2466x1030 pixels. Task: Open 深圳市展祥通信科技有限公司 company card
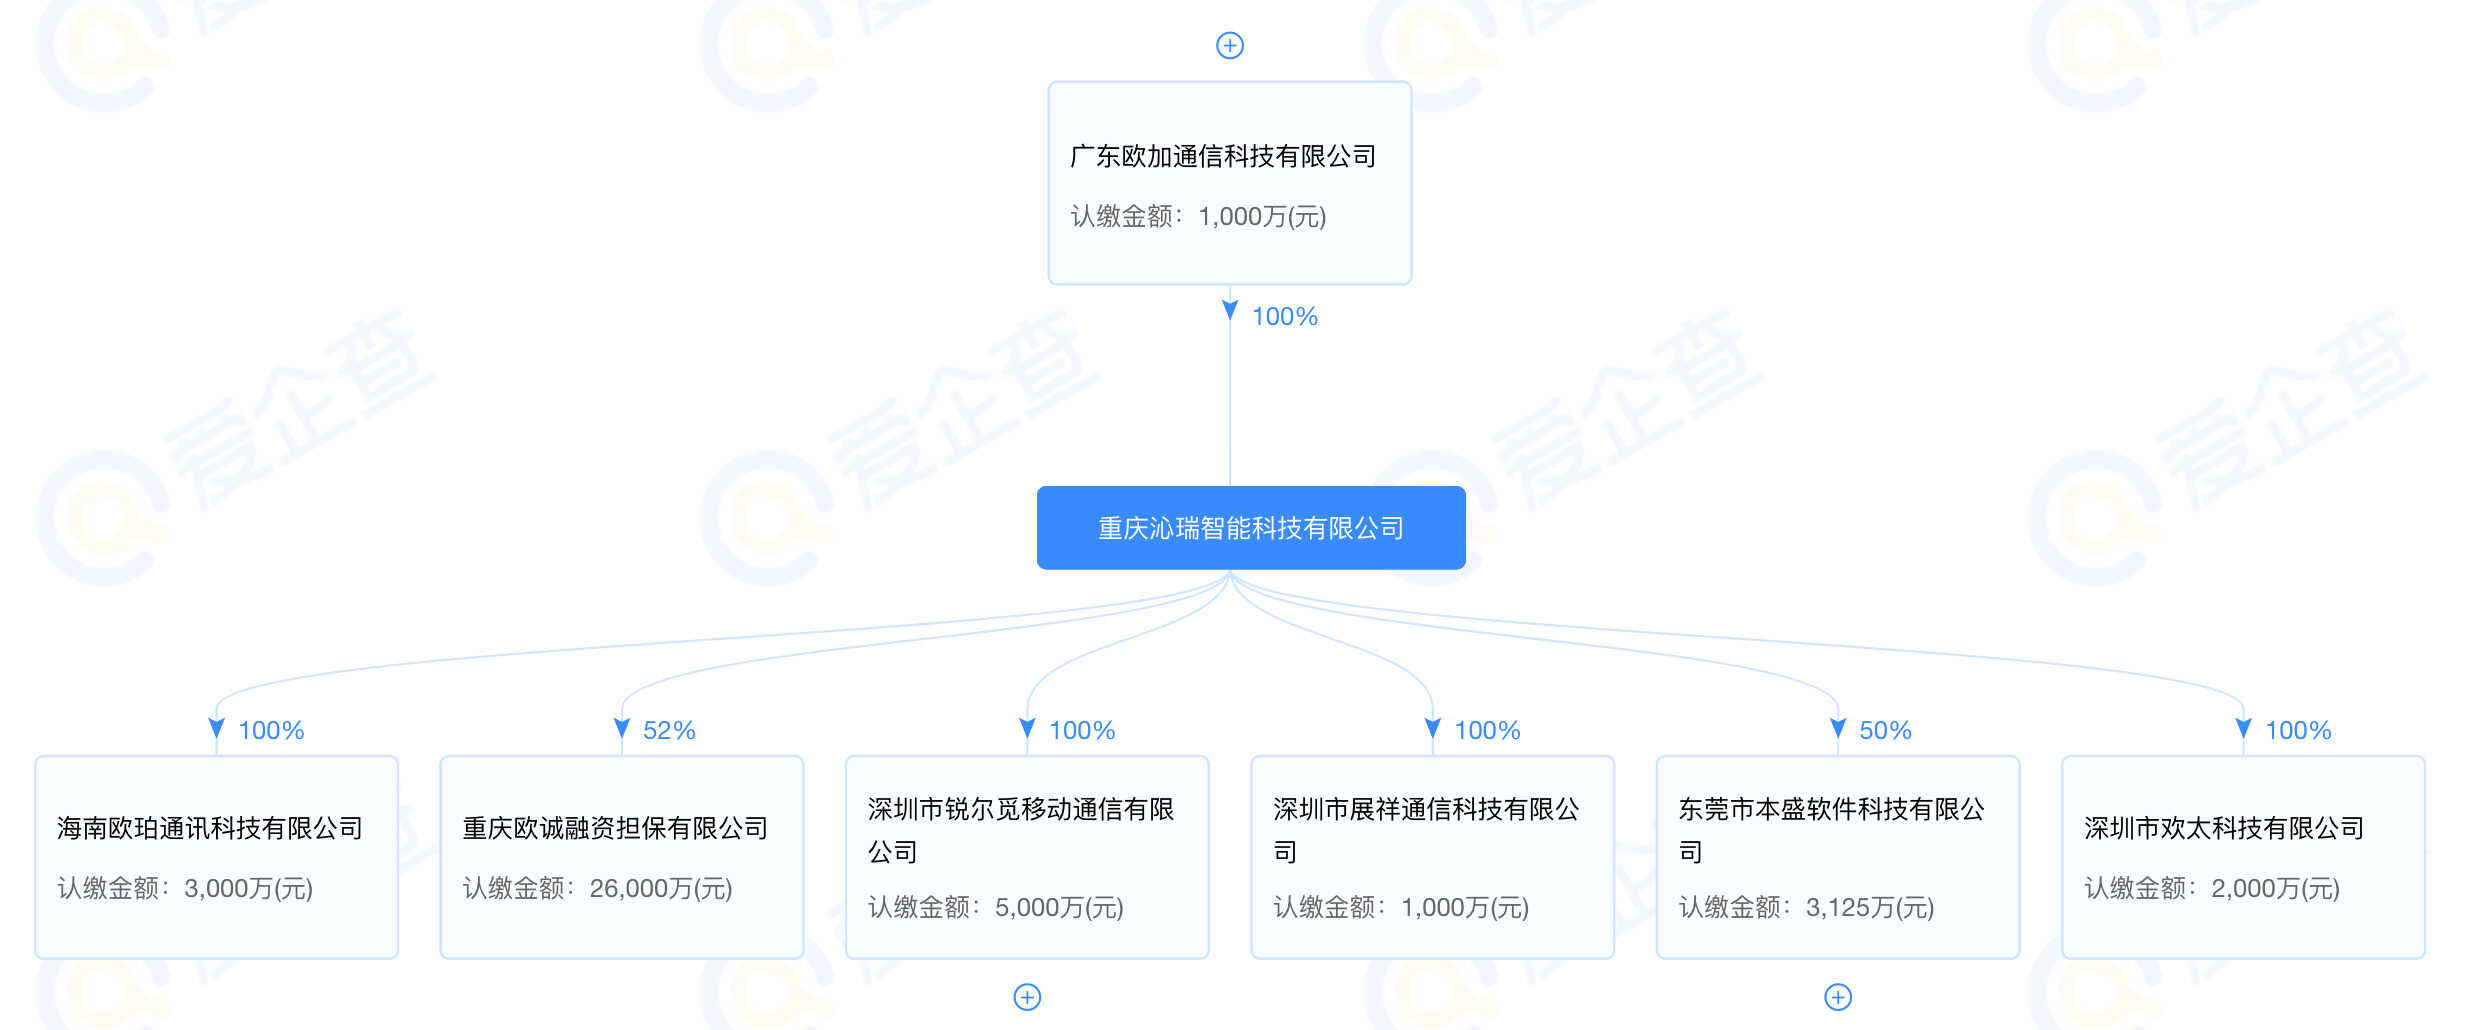pos(1432,857)
